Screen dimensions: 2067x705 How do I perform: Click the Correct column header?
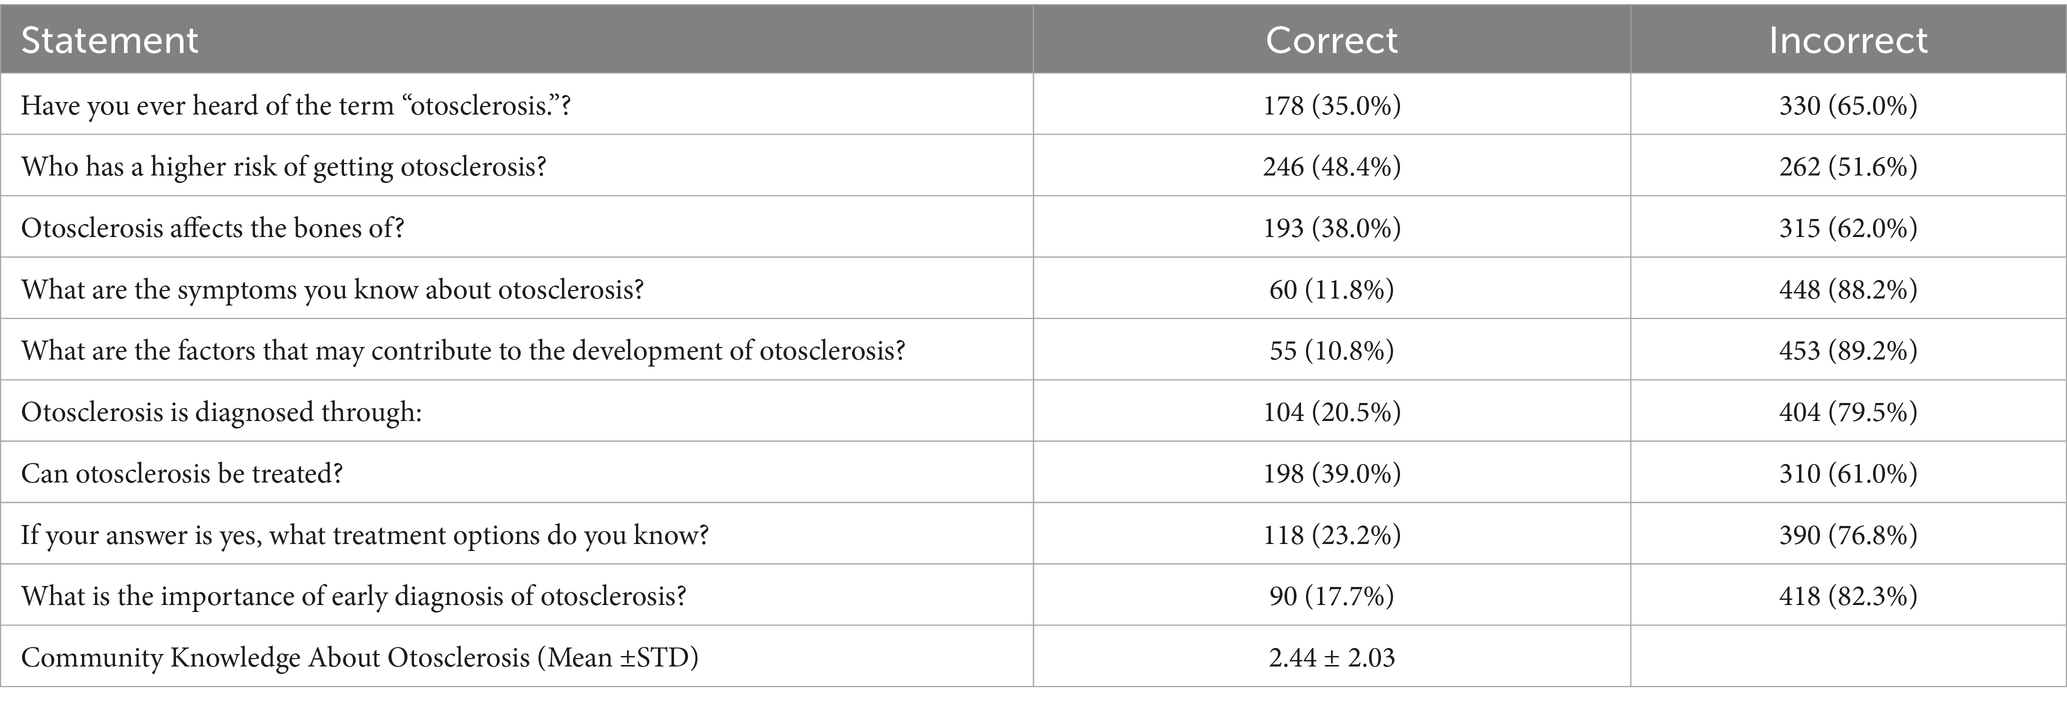pos(1331,40)
